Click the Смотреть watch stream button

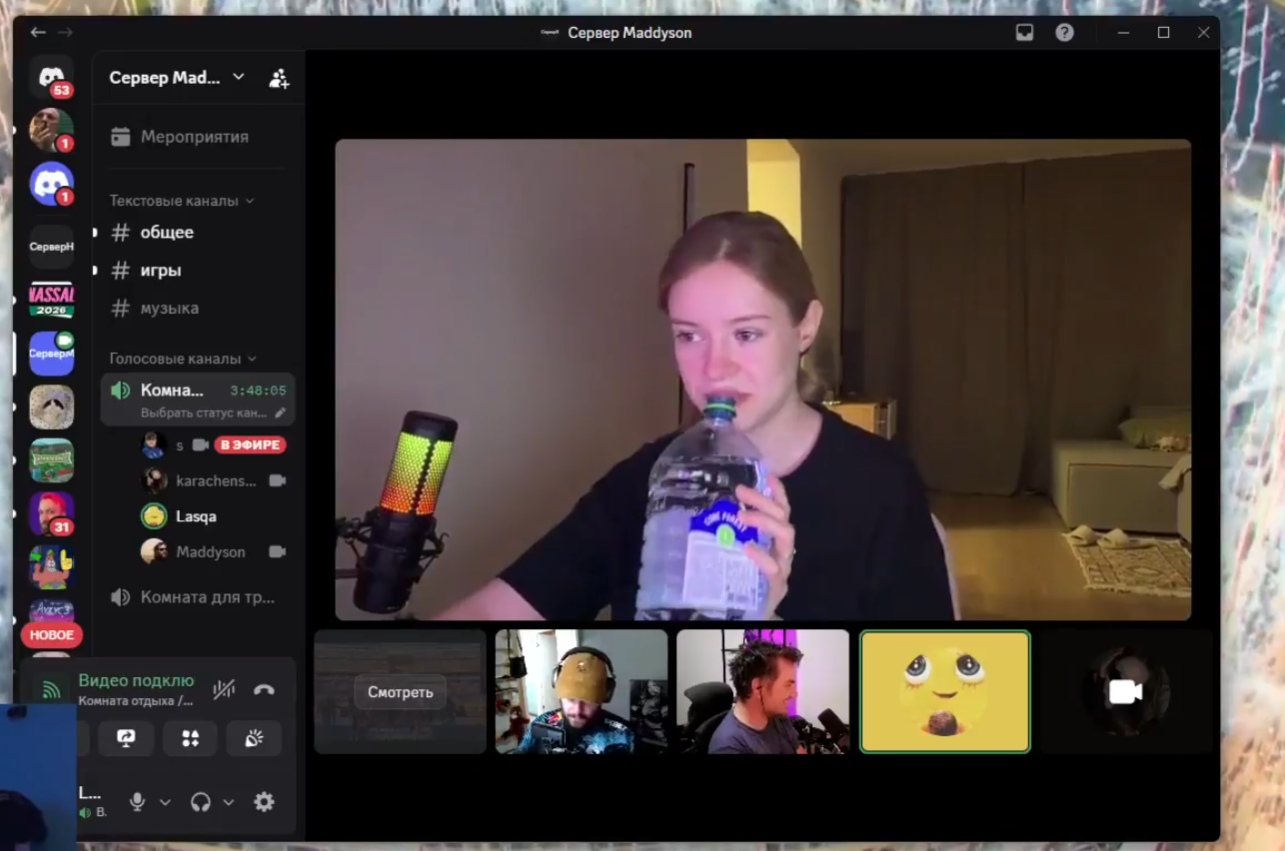pos(400,692)
